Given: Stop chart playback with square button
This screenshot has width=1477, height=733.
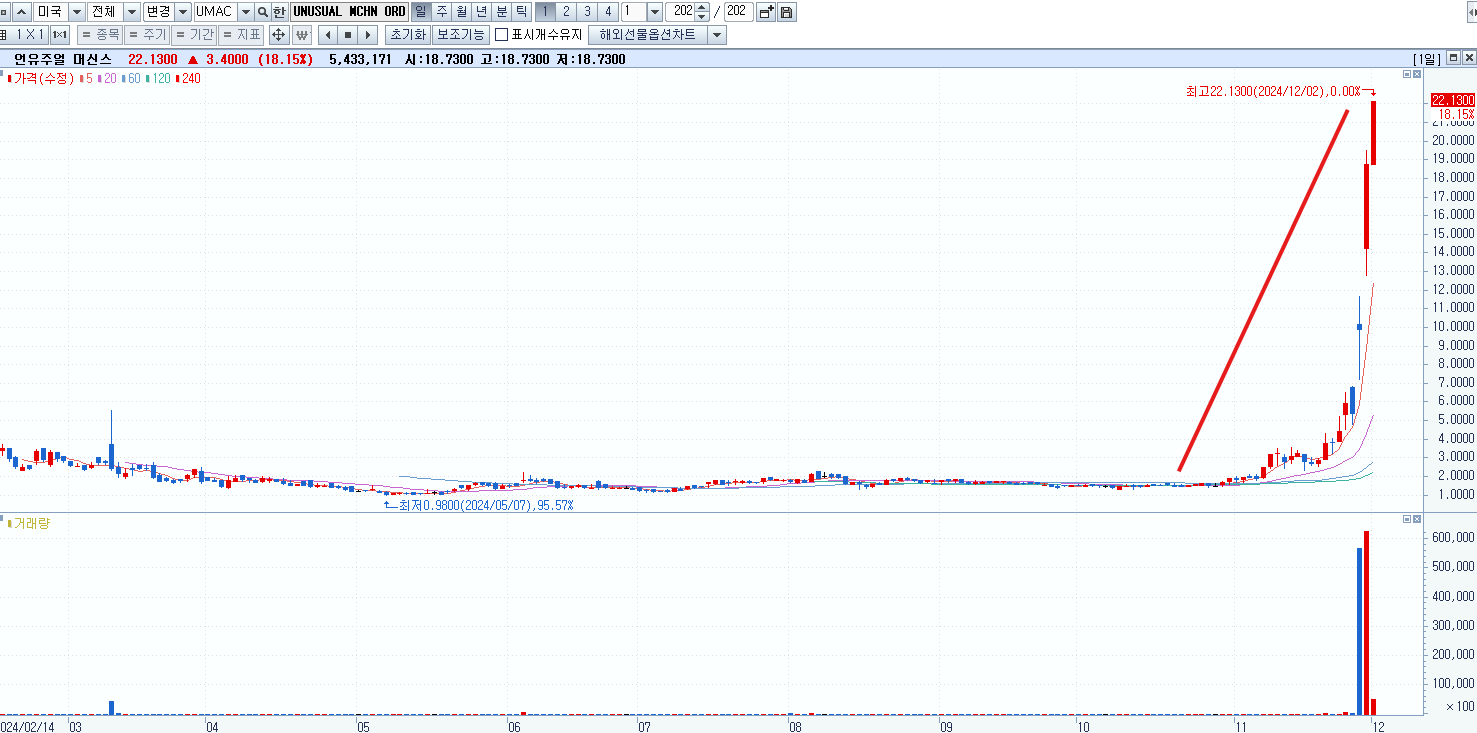Looking at the screenshot, I should (x=348, y=35).
